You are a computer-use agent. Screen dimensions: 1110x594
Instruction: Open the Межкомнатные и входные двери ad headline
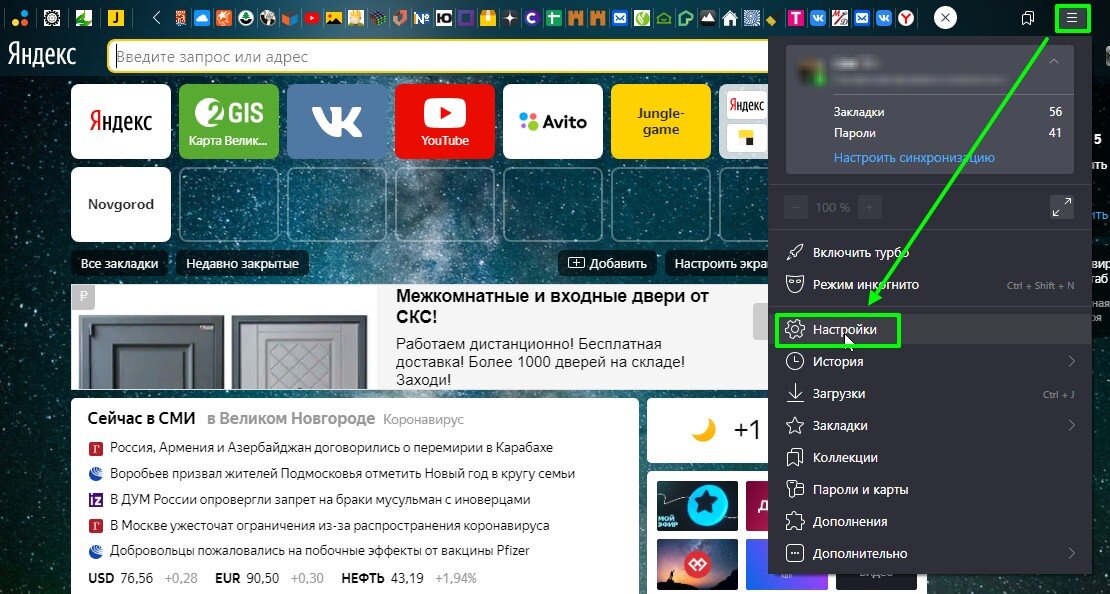tap(552, 306)
